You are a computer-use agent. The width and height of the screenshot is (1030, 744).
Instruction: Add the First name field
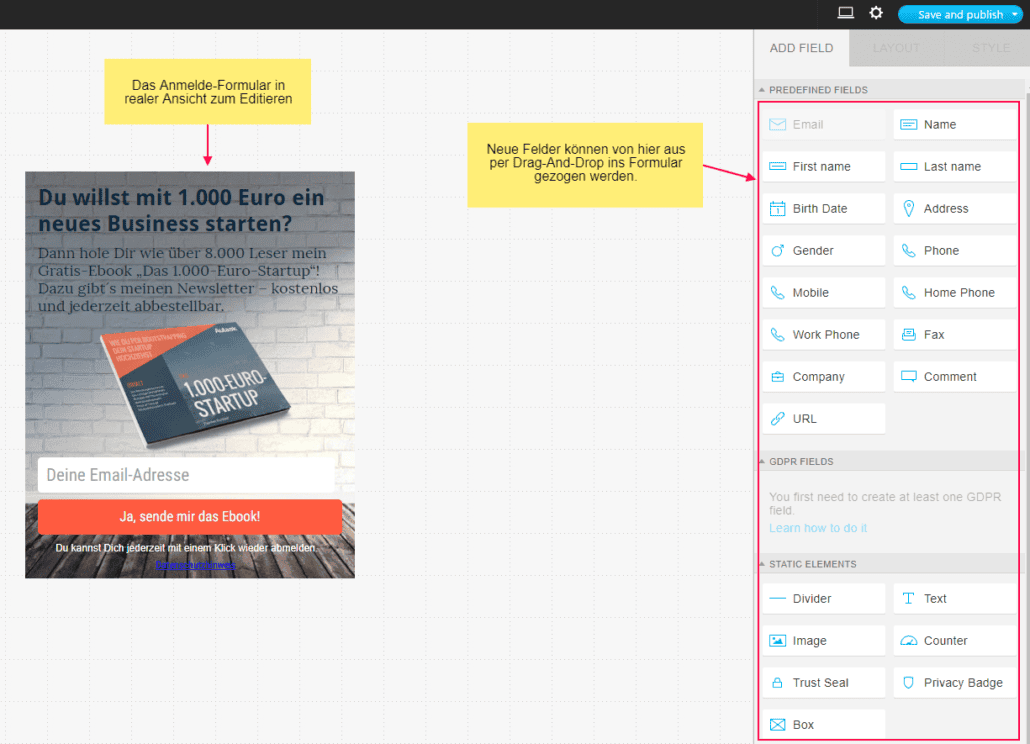[824, 167]
